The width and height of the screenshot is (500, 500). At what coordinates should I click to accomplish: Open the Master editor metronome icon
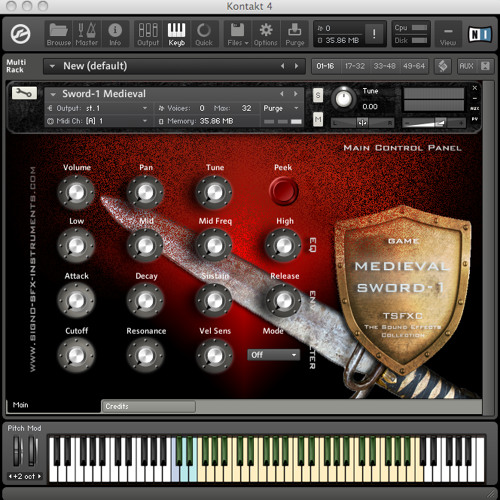pyautogui.click(x=87, y=34)
